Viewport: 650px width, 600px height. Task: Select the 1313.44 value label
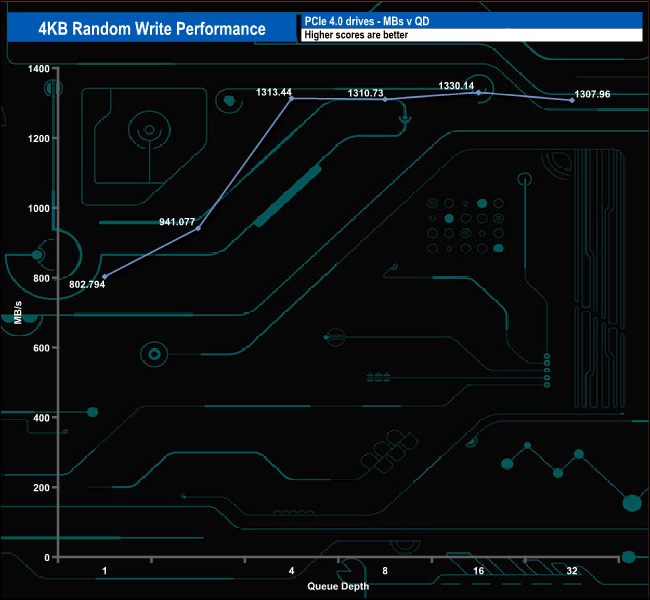click(x=273, y=92)
